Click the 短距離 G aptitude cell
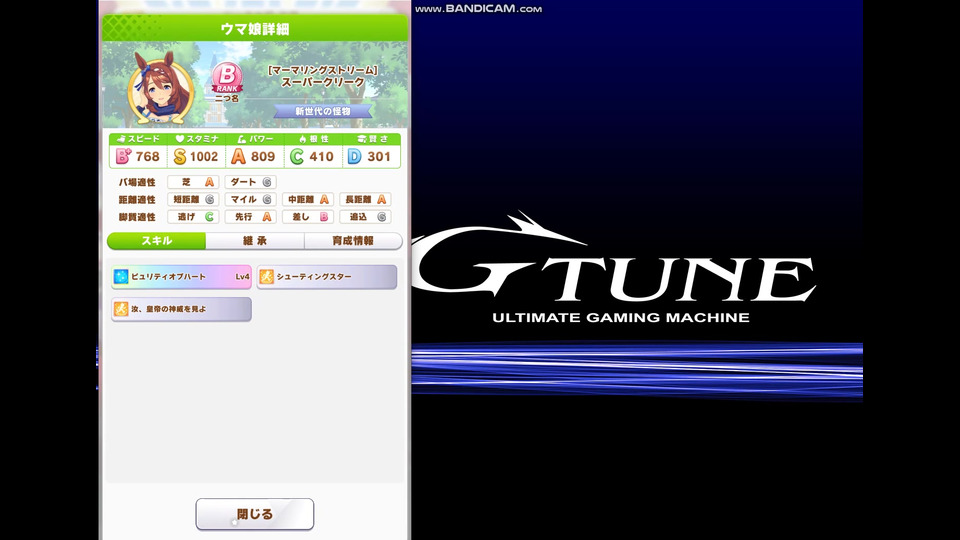Screen dimensions: 960x540 (193, 200)
